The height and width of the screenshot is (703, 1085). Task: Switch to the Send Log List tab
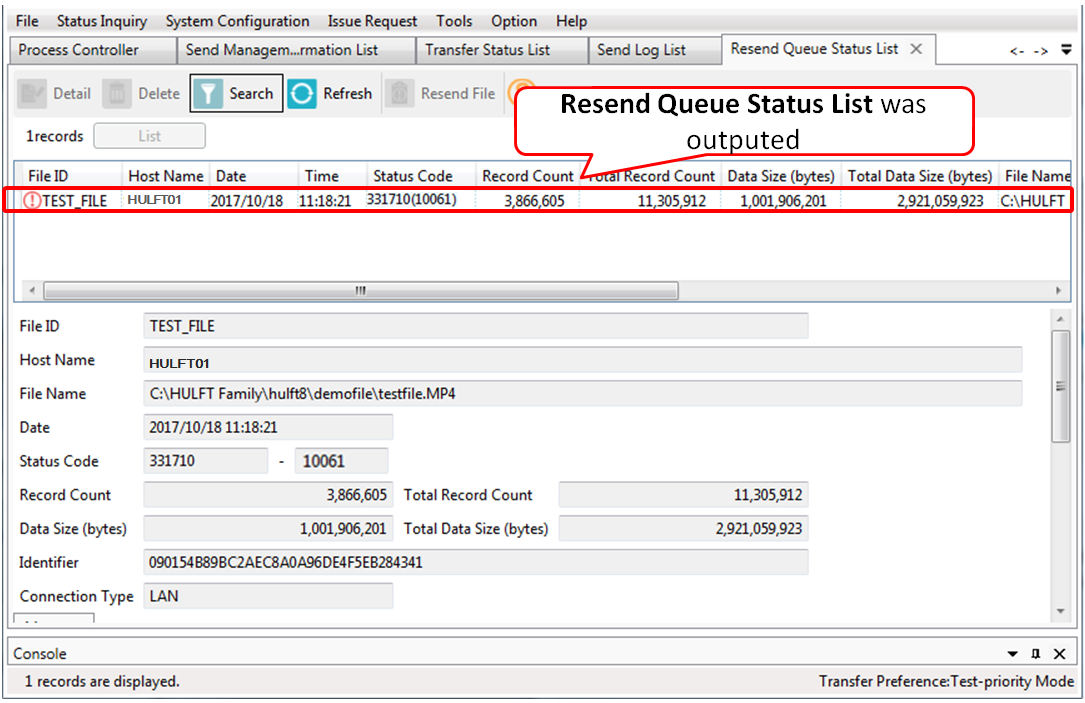tap(641, 50)
